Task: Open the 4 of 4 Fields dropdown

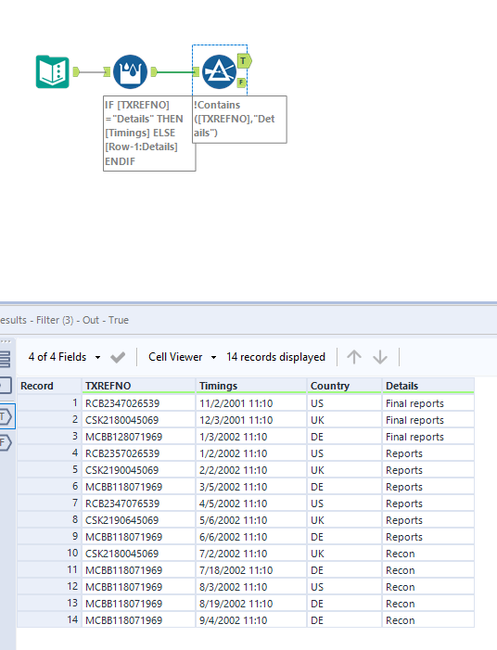Action: point(64,357)
